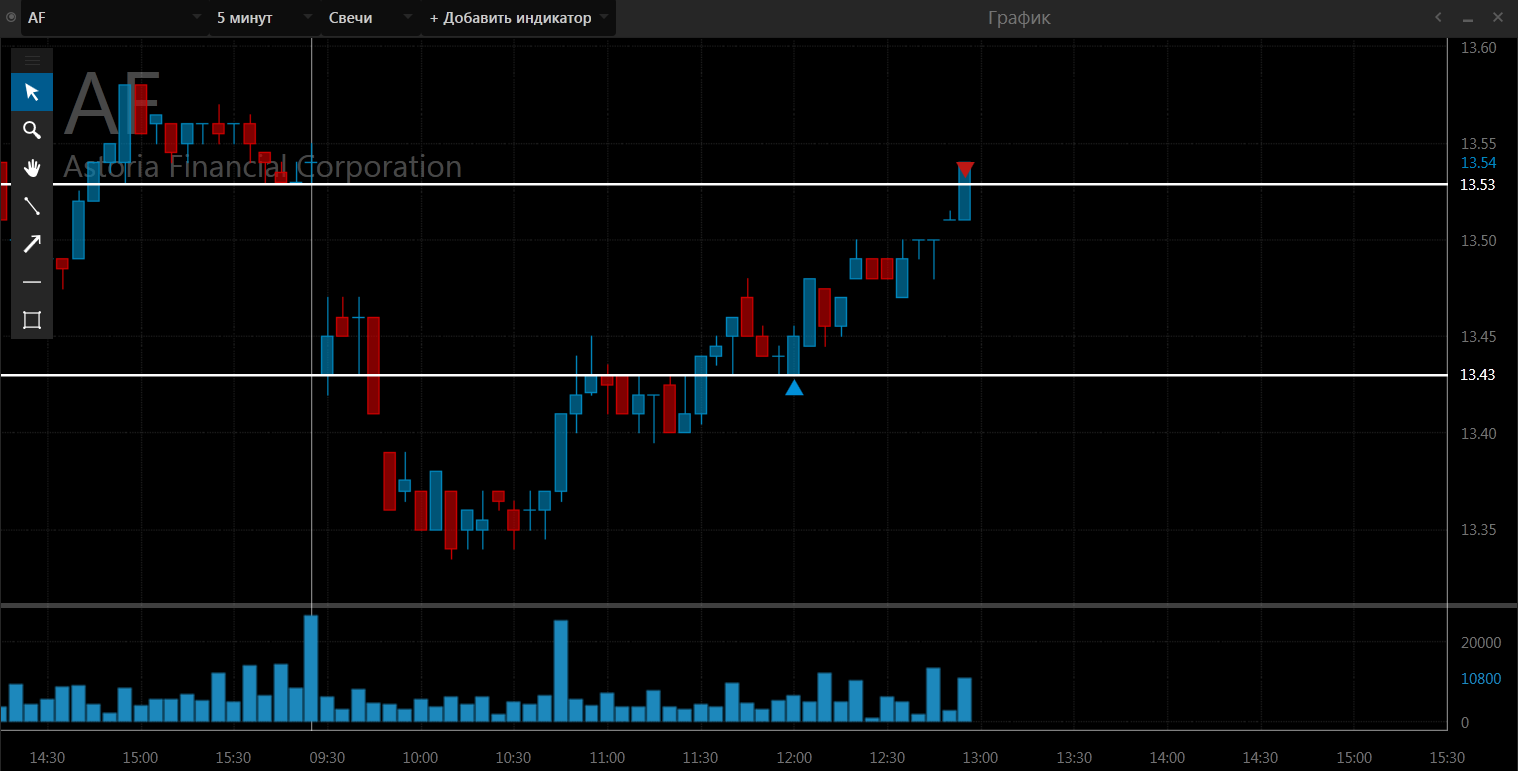Click the 13.35 price axis label
Image resolution: width=1518 pixels, height=771 pixels.
tap(1478, 529)
